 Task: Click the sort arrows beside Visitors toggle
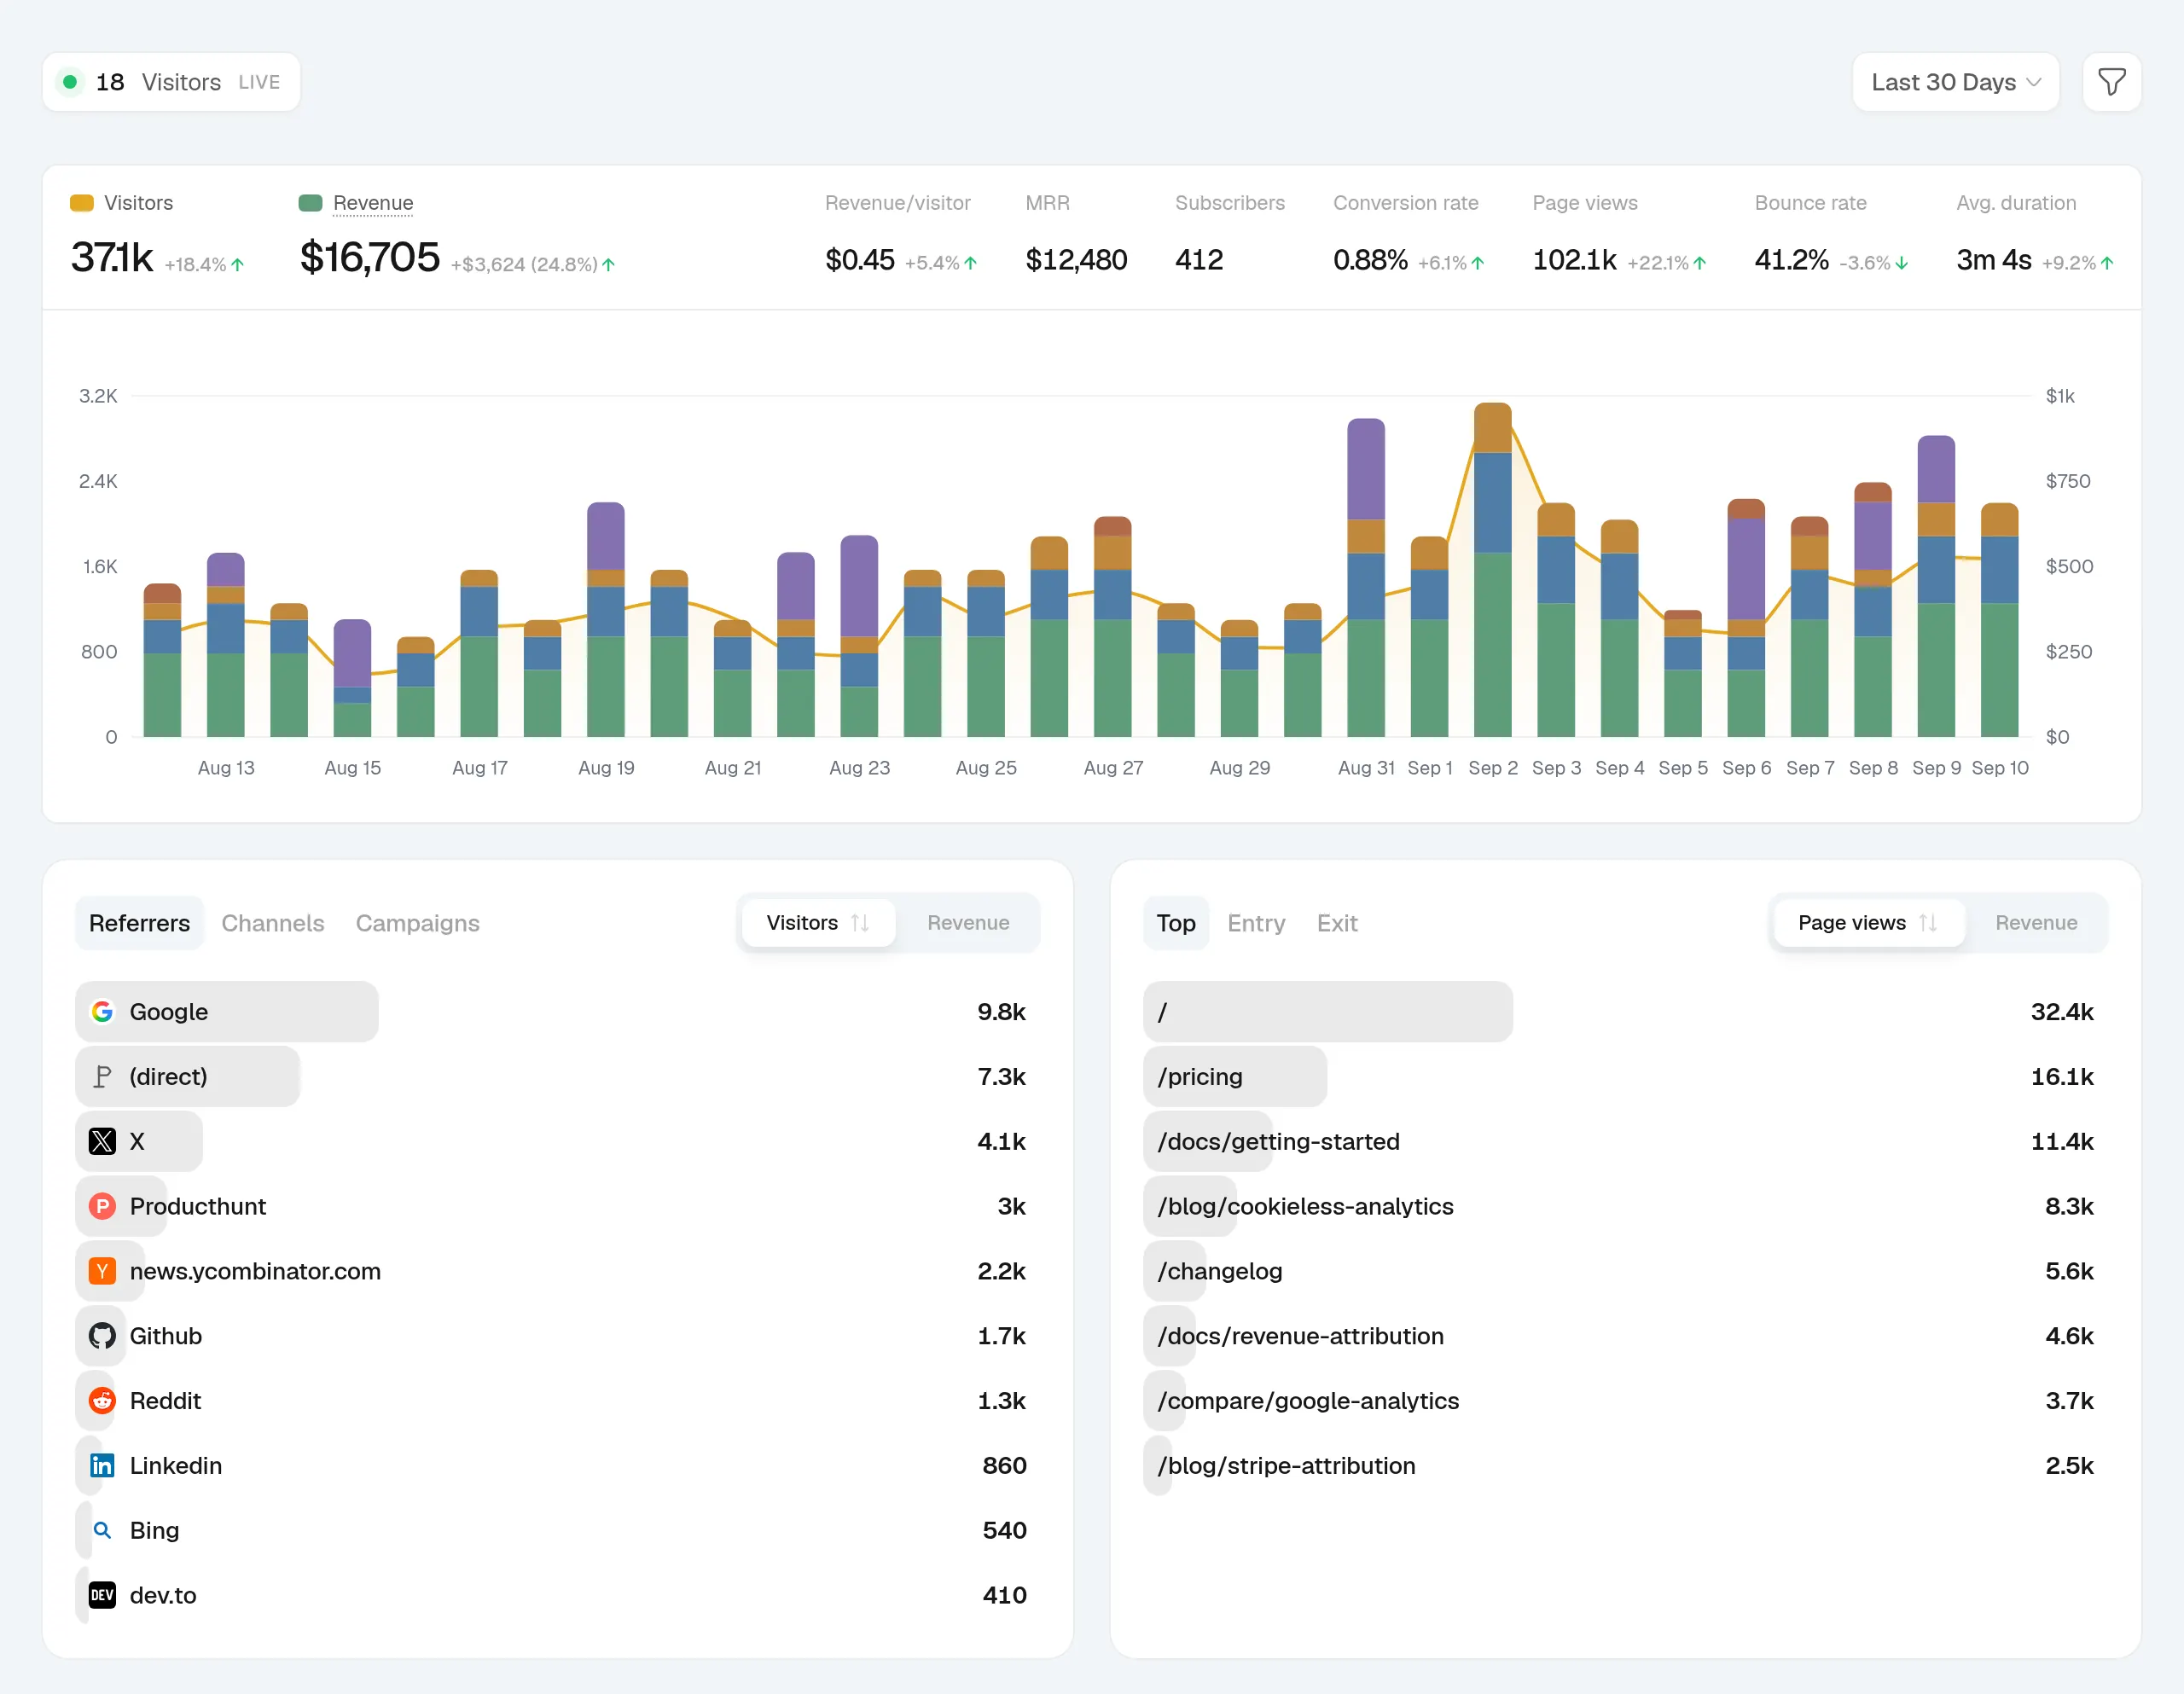click(x=860, y=923)
